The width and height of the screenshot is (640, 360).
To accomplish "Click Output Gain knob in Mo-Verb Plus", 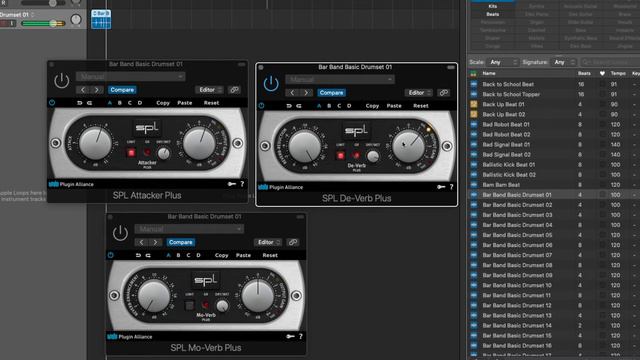I will coord(258,296).
